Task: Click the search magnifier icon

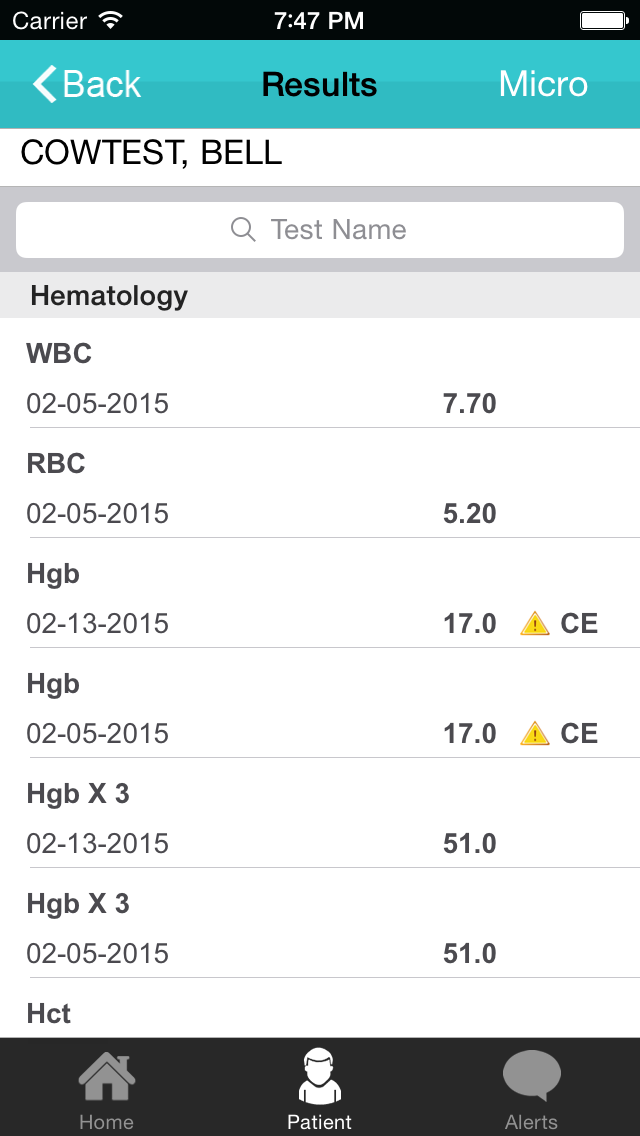Action: 244,230
